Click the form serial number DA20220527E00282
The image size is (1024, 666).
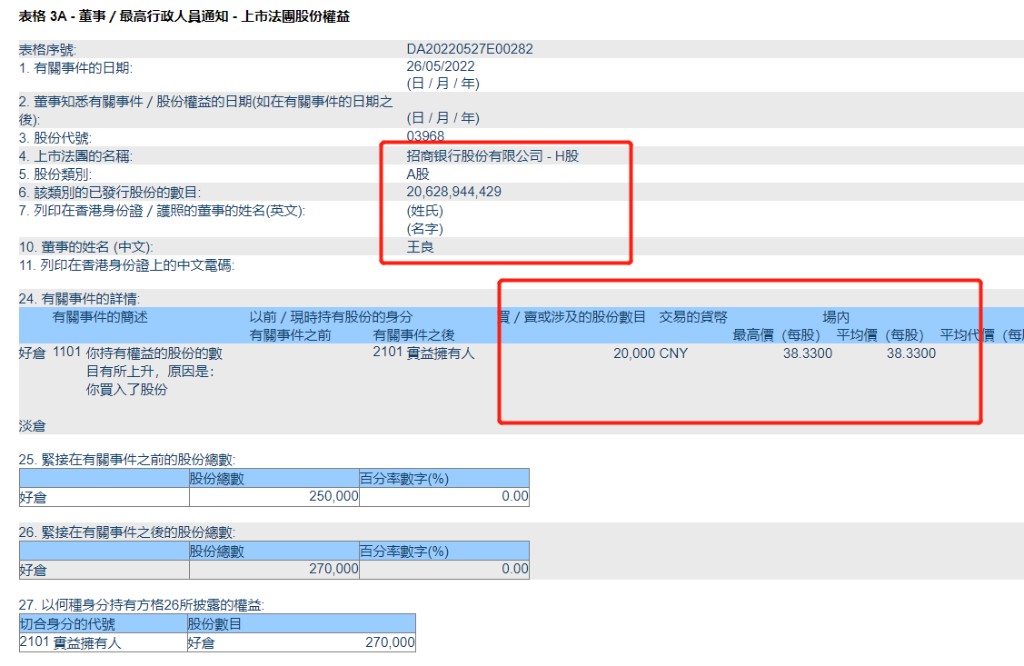tap(476, 49)
